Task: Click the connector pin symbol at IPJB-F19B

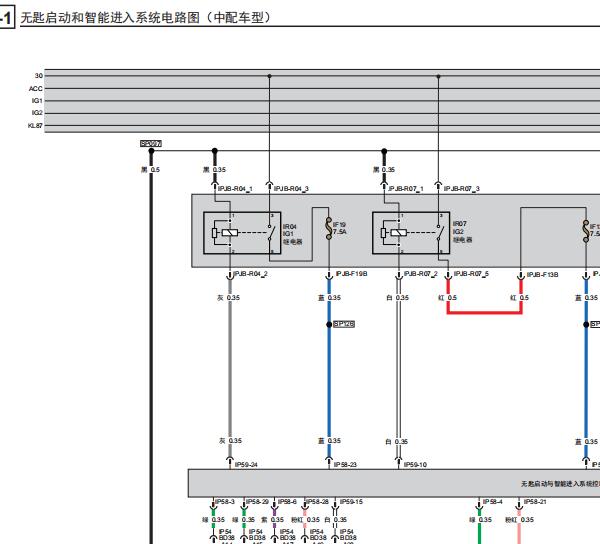Action: [x=329, y=275]
